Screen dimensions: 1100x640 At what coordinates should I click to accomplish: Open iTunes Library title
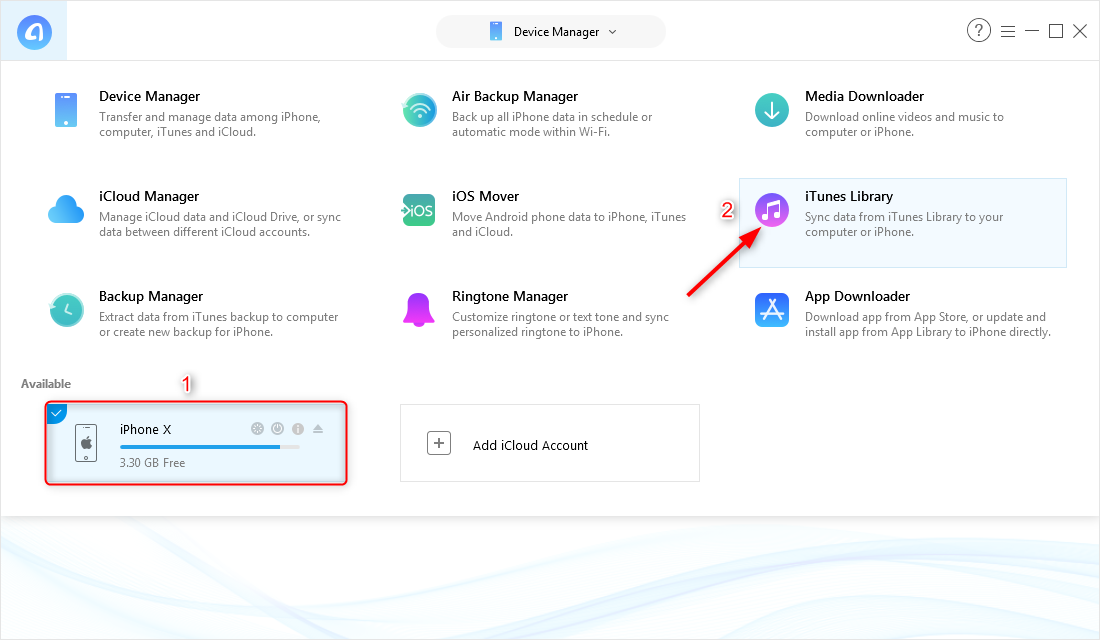[849, 196]
